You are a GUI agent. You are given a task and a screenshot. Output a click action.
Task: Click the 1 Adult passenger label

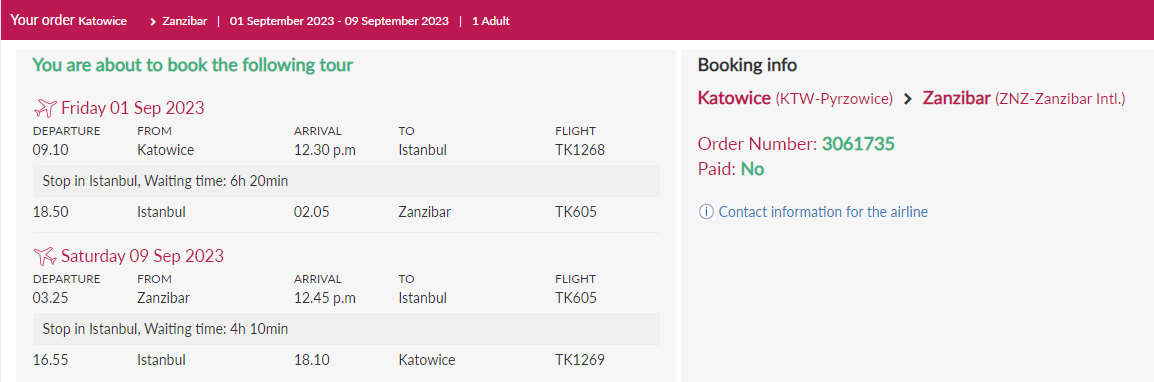point(491,21)
